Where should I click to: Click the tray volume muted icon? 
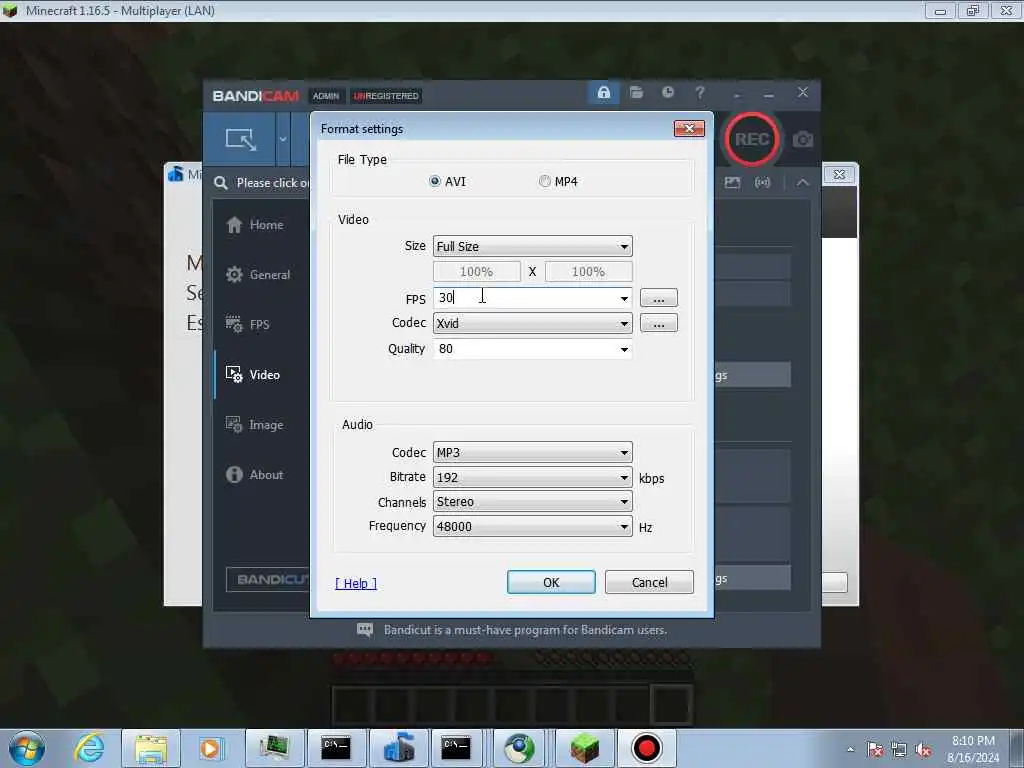click(923, 750)
